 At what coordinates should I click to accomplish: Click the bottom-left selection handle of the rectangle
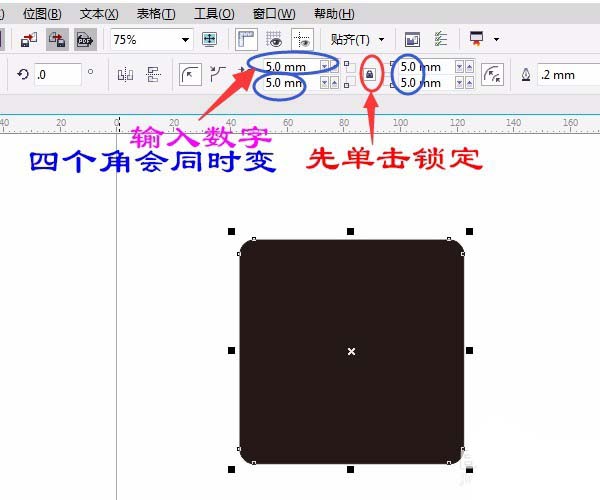tap(232, 469)
